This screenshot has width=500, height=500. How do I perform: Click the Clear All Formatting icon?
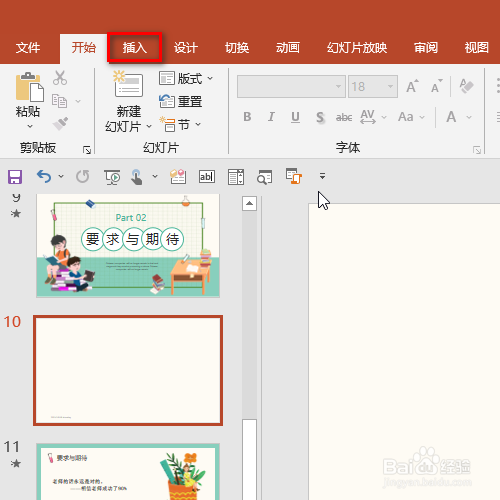pyautogui.click(x=466, y=86)
